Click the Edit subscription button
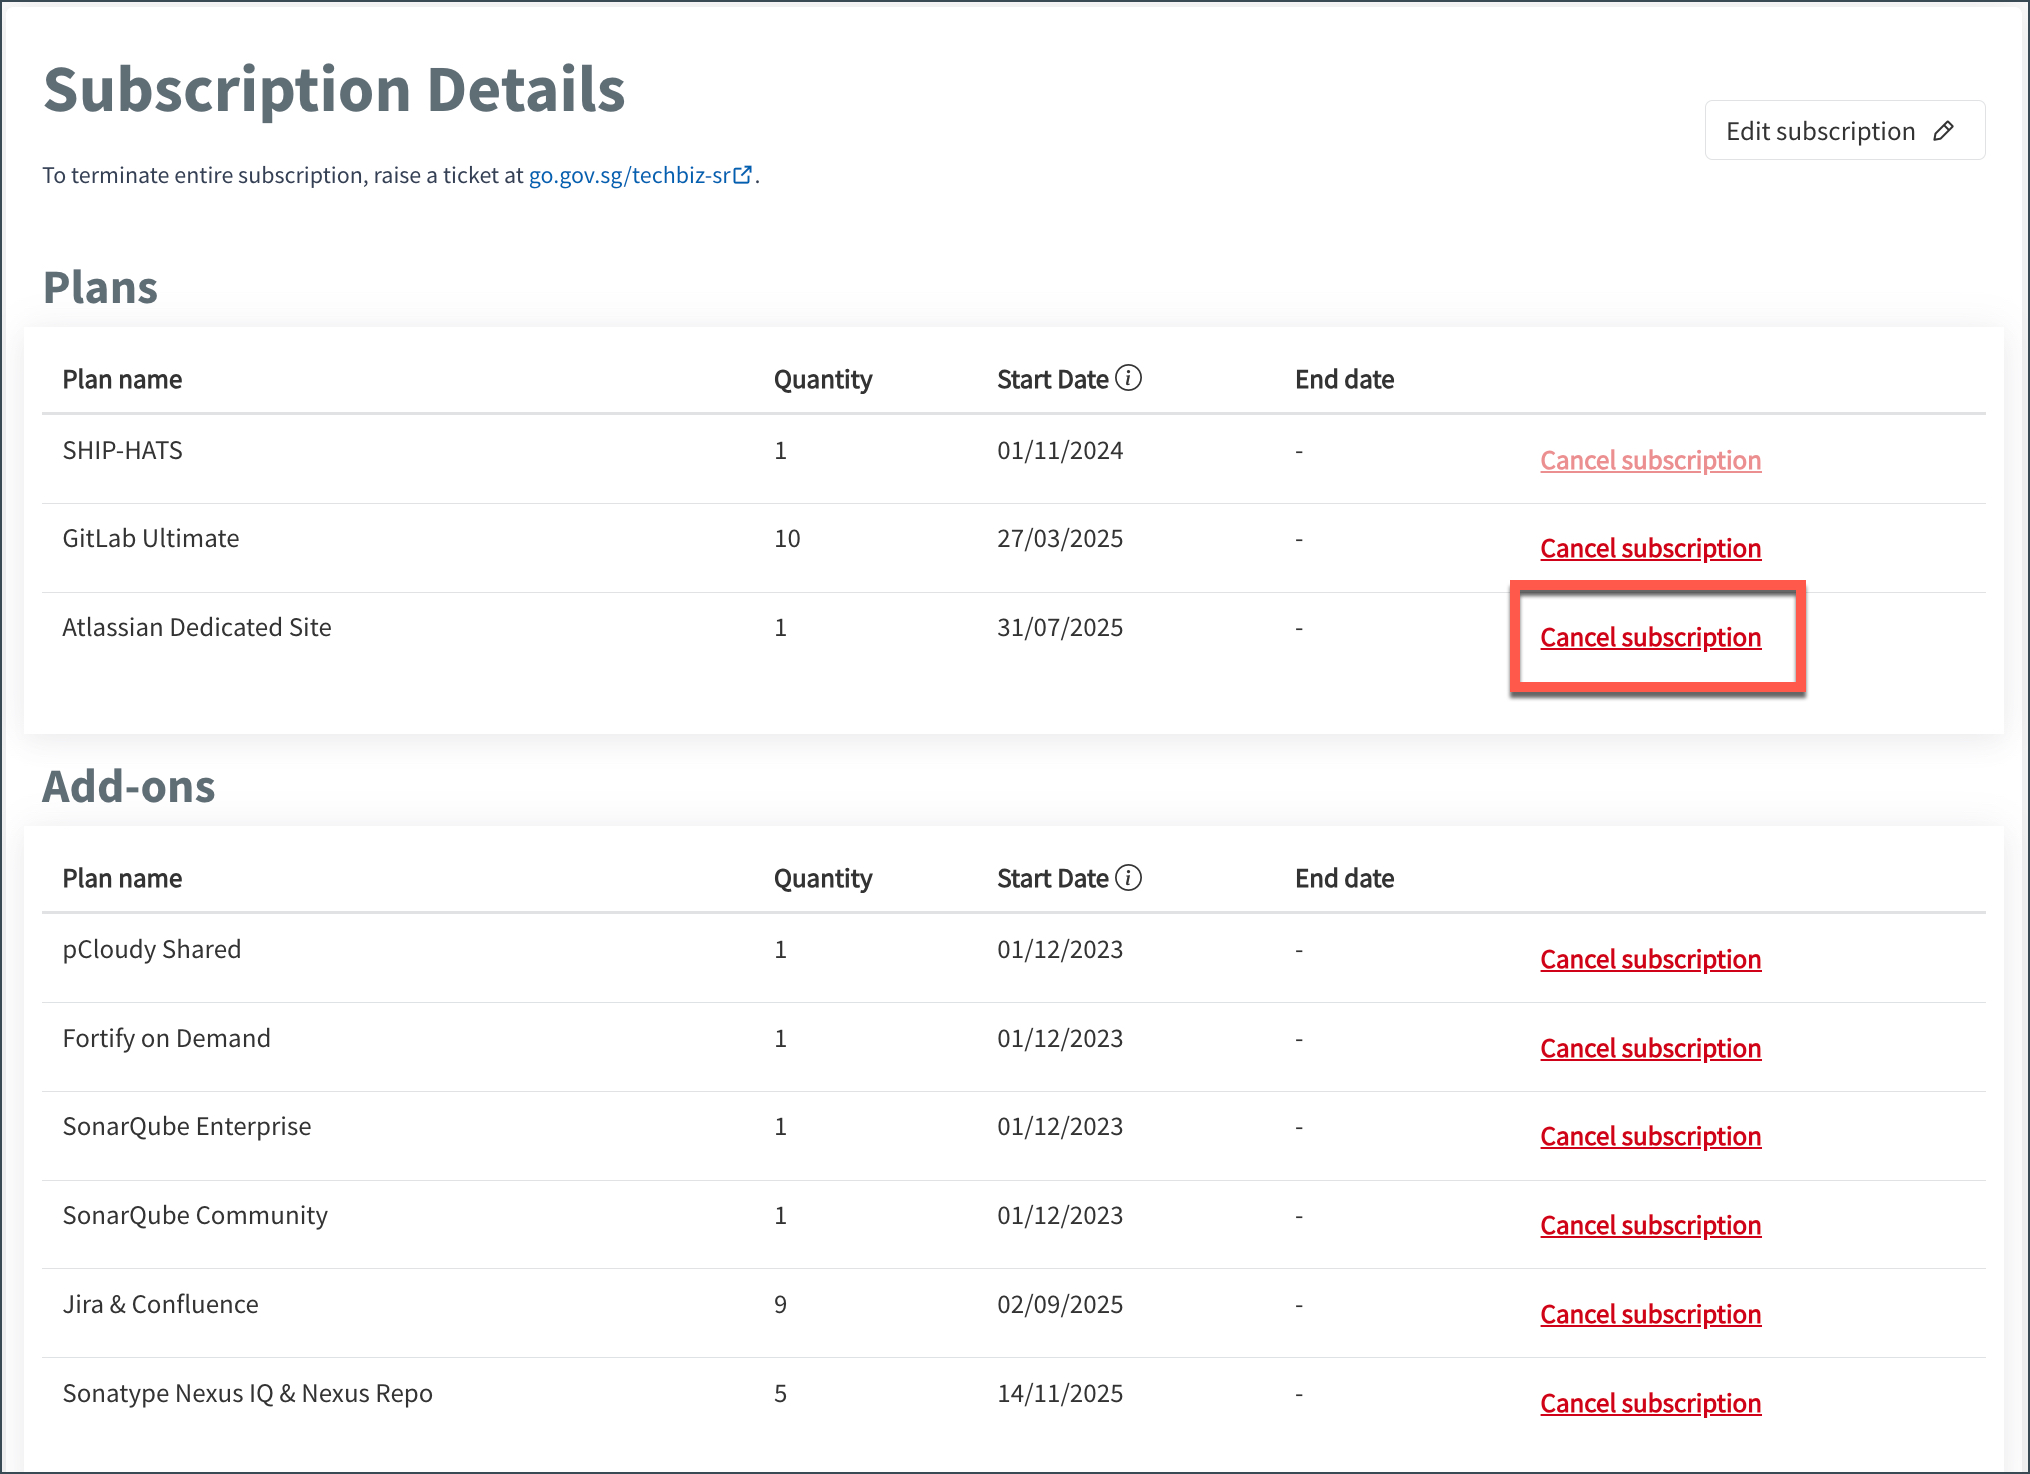 point(1844,130)
